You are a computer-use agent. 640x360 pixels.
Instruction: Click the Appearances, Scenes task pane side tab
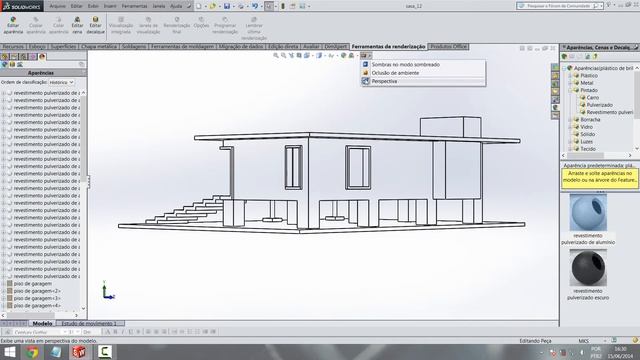pyautogui.click(x=555, y=107)
